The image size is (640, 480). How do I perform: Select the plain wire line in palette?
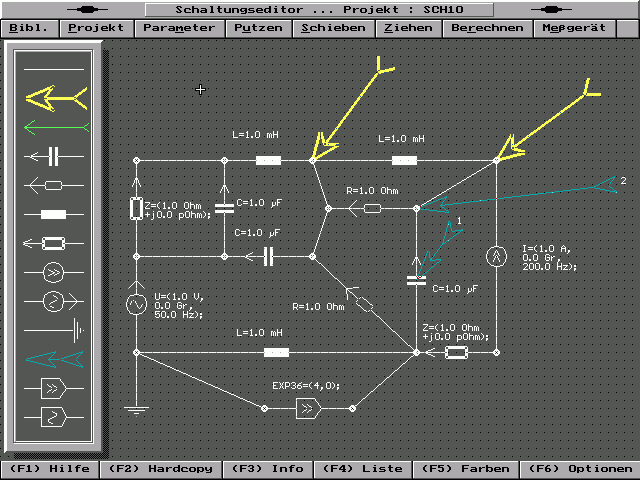pyautogui.click(x=54, y=70)
